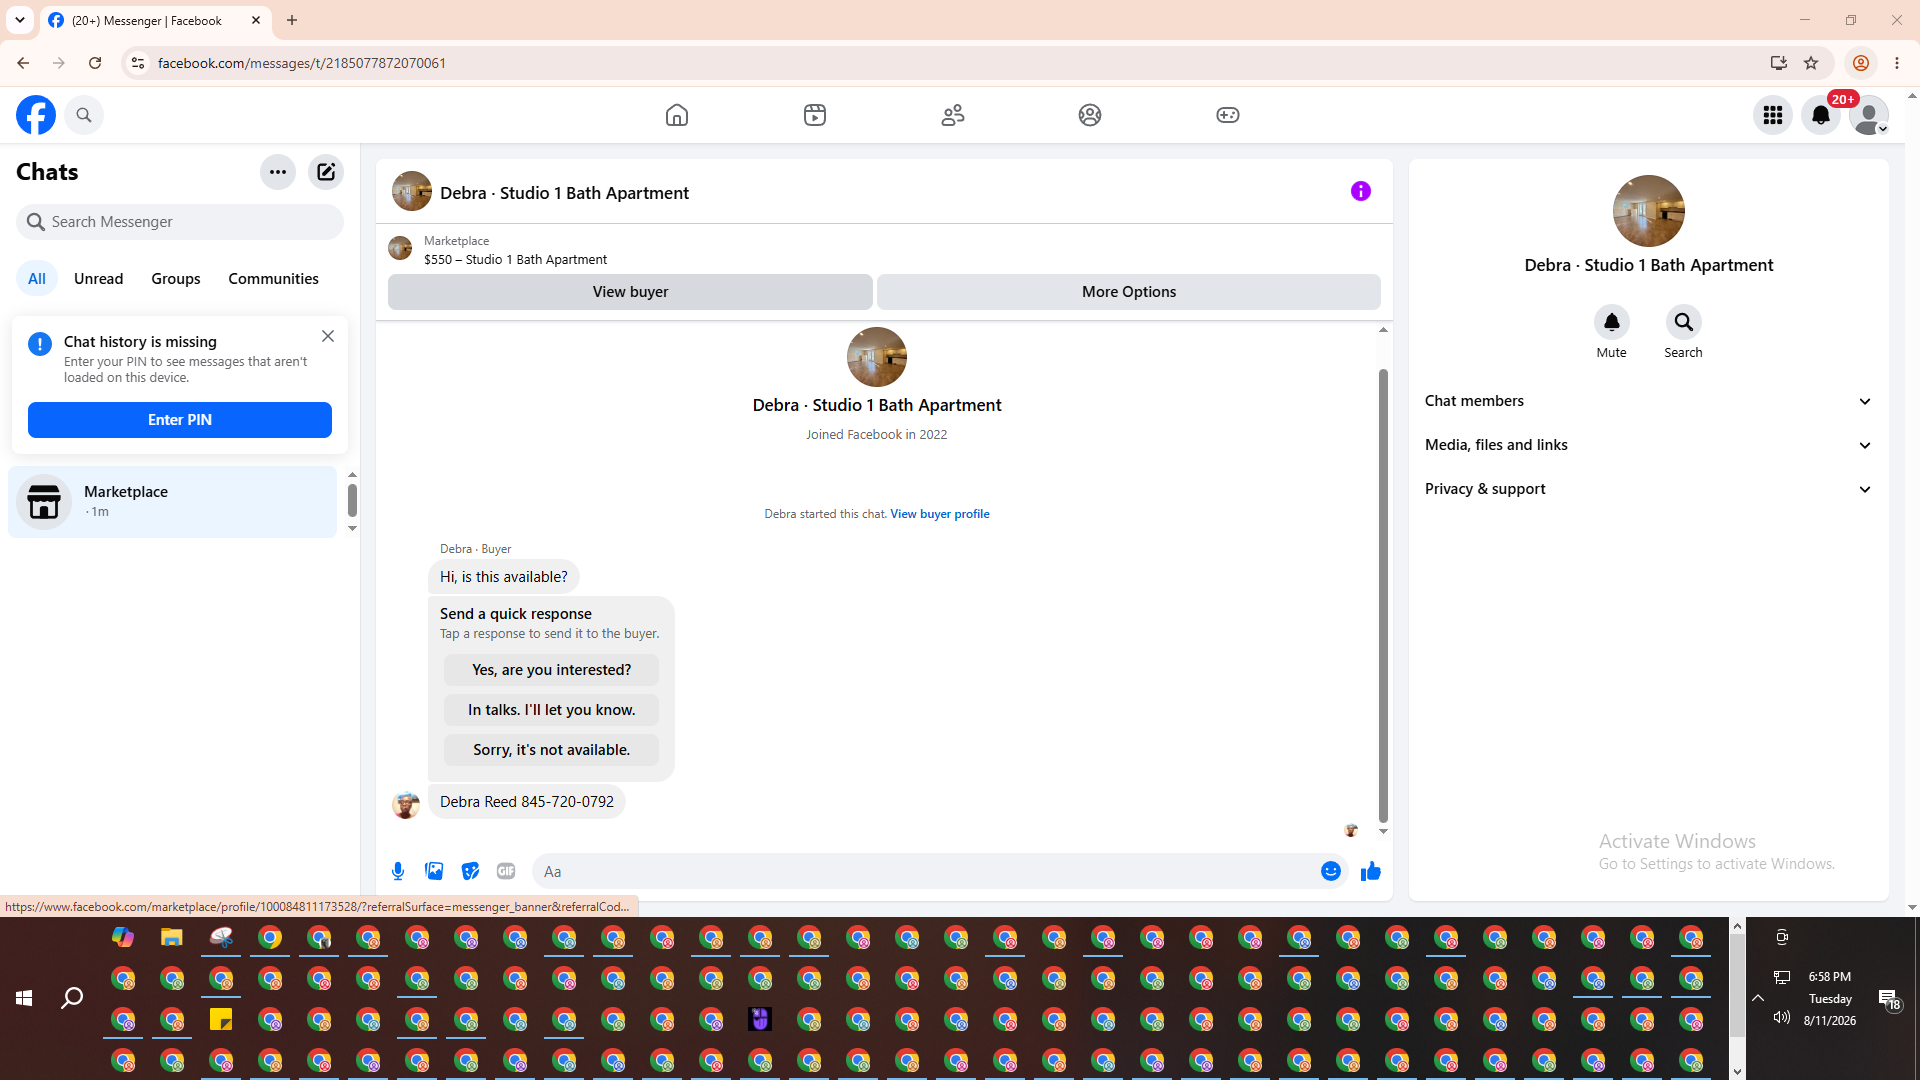Click the Aa message input field
This screenshot has height=1080, width=1920.
tap(925, 872)
